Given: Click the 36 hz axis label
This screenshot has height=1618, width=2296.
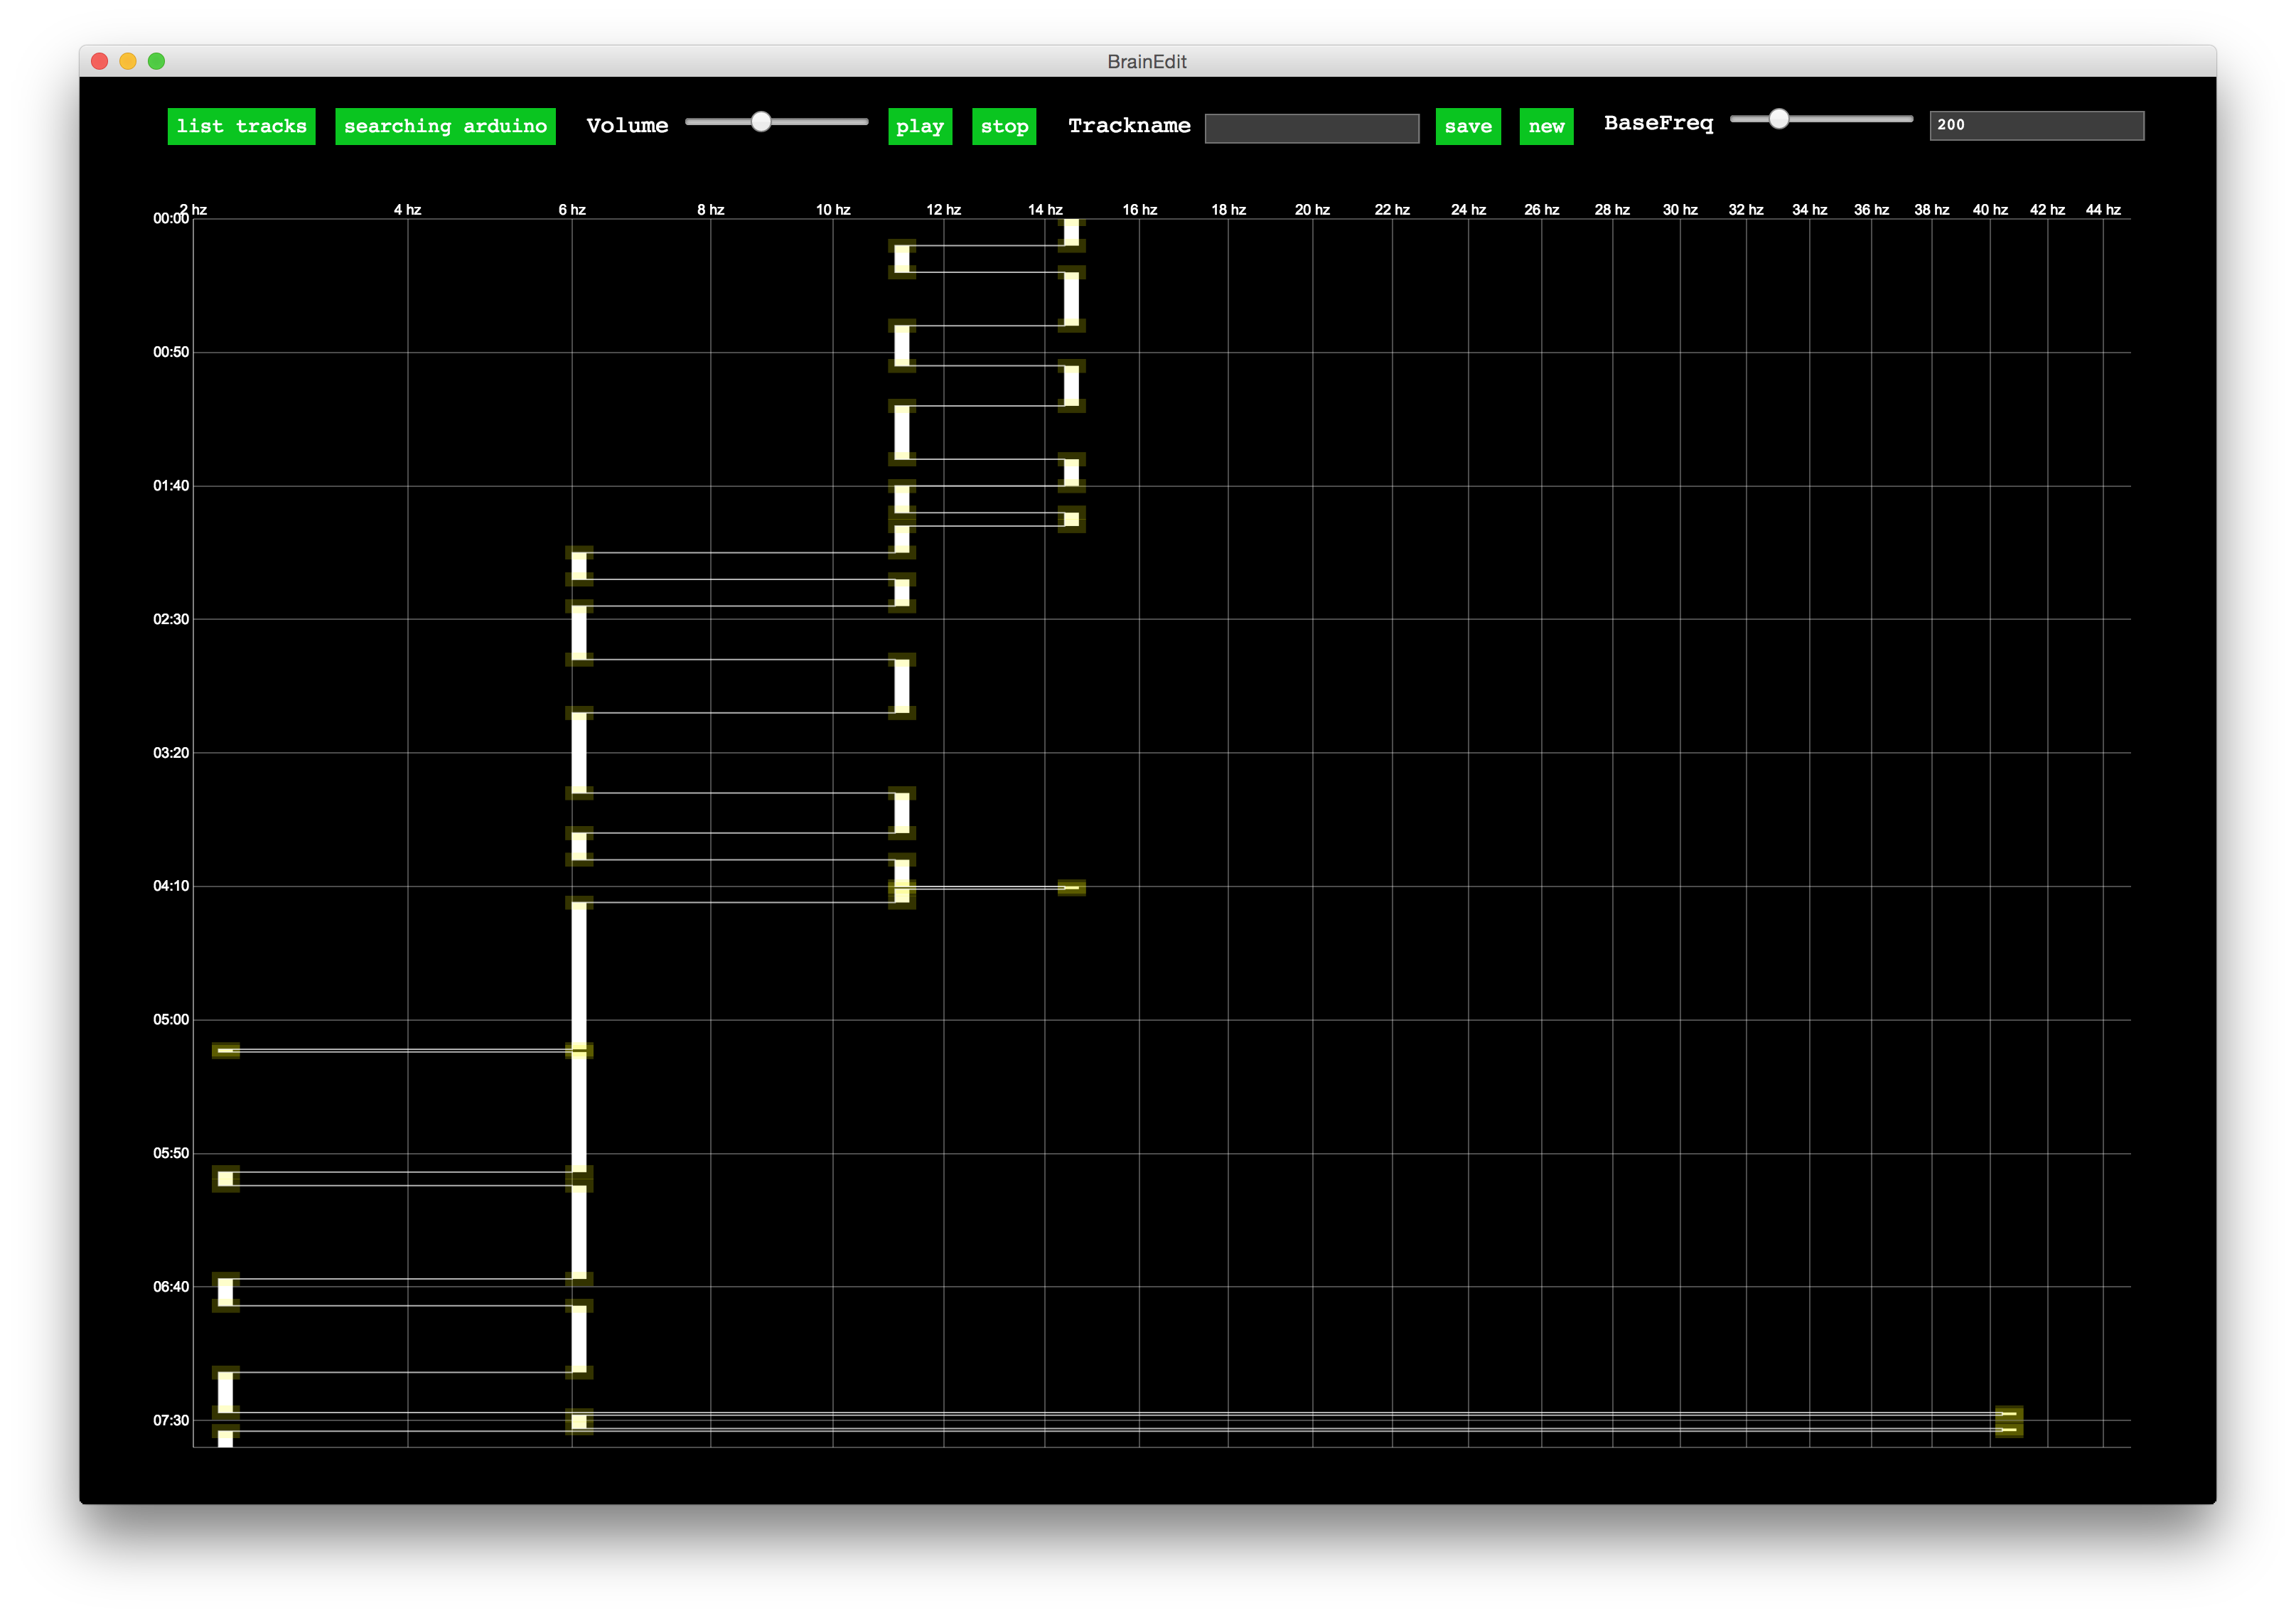Looking at the screenshot, I should 1871,209.
